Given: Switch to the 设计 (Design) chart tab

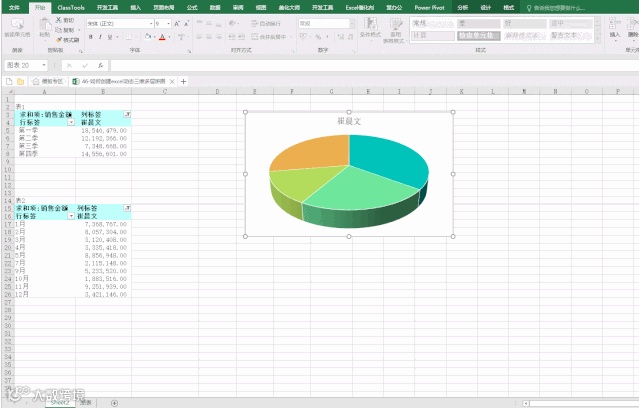Looking at the screenshot, I should pos(485,7).
